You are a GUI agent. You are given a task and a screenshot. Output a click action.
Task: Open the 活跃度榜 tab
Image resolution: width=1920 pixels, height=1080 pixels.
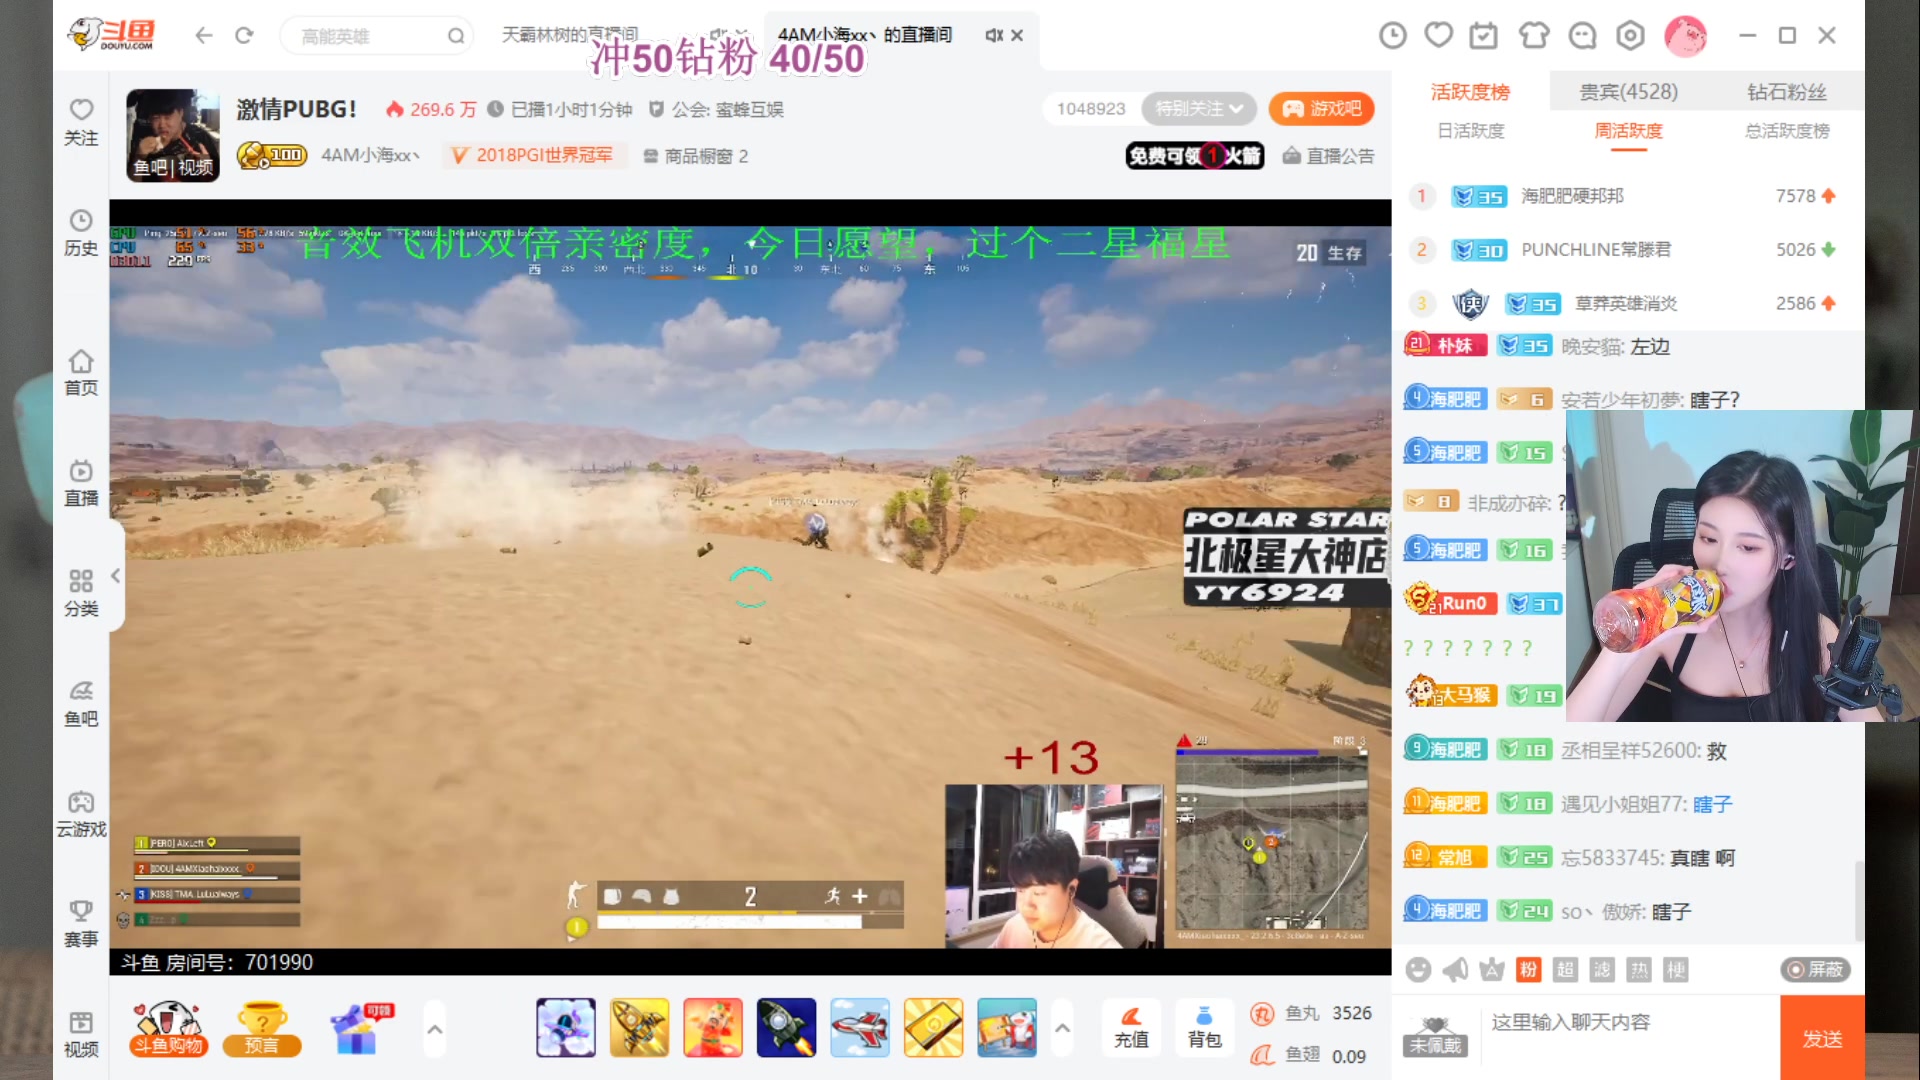(x=1470, y=92)
